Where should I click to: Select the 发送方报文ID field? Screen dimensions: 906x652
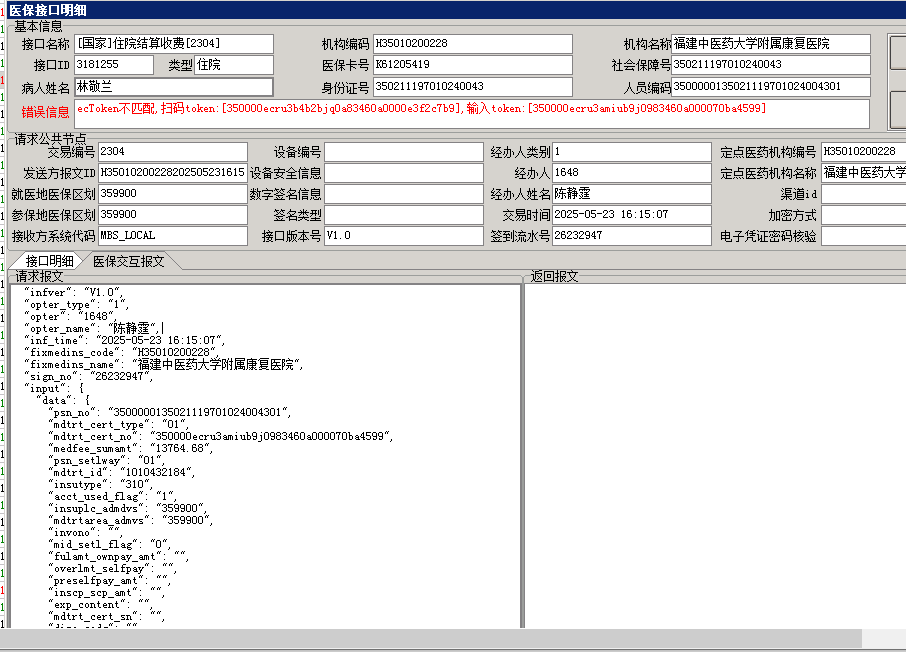click(x=173, y=173)
